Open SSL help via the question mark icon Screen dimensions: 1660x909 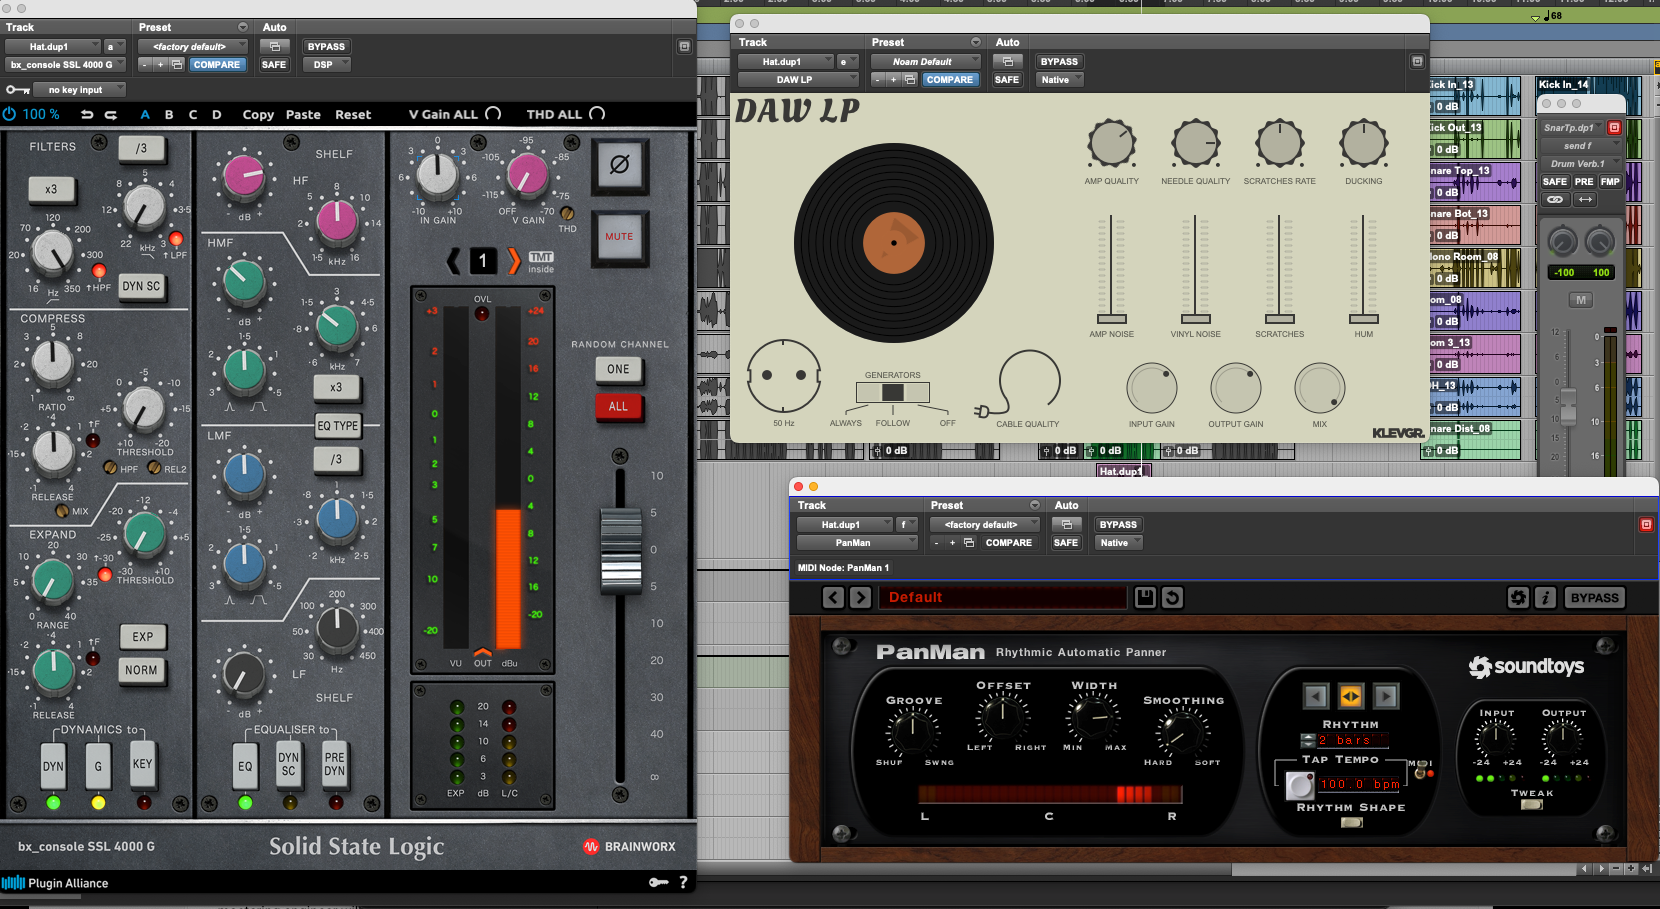[x=683, y=883]
